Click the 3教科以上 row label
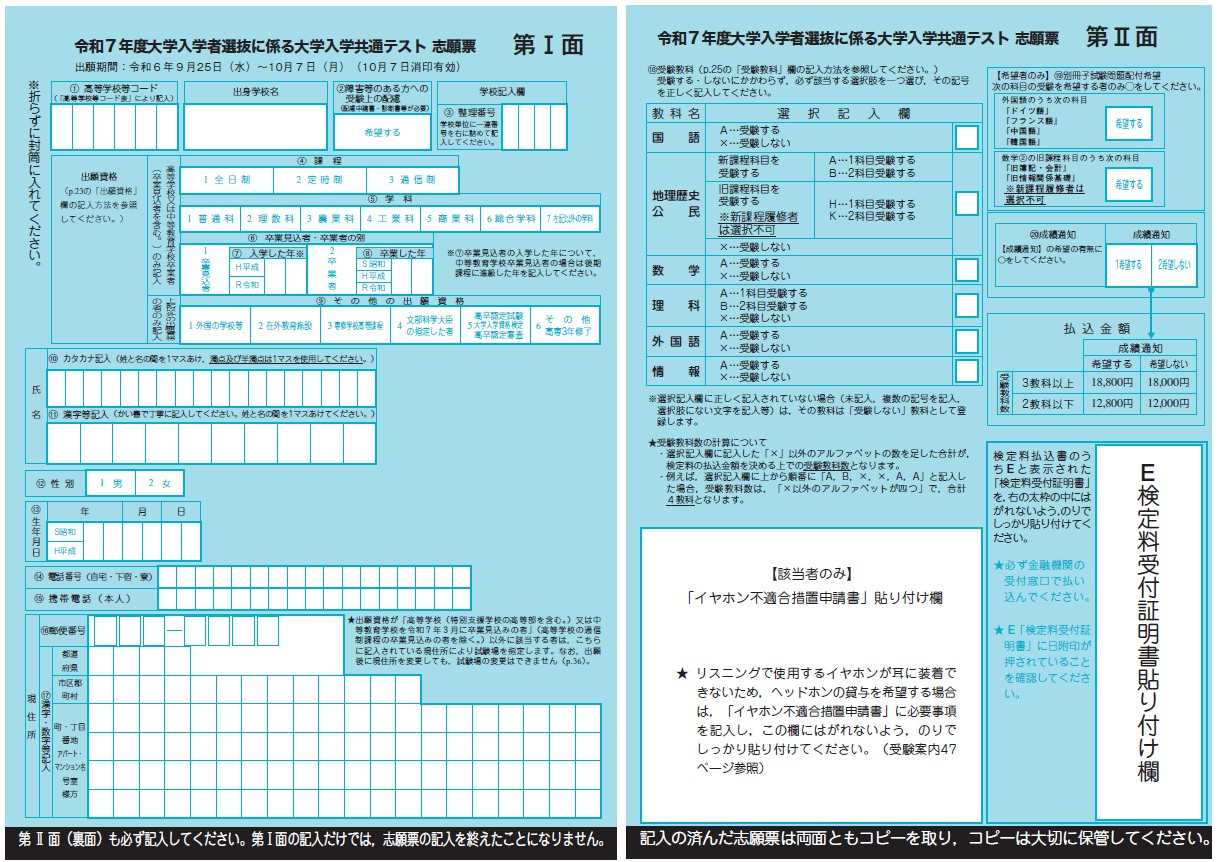1220x862 pixels. pyautogui.click(x=1047, y=382)
